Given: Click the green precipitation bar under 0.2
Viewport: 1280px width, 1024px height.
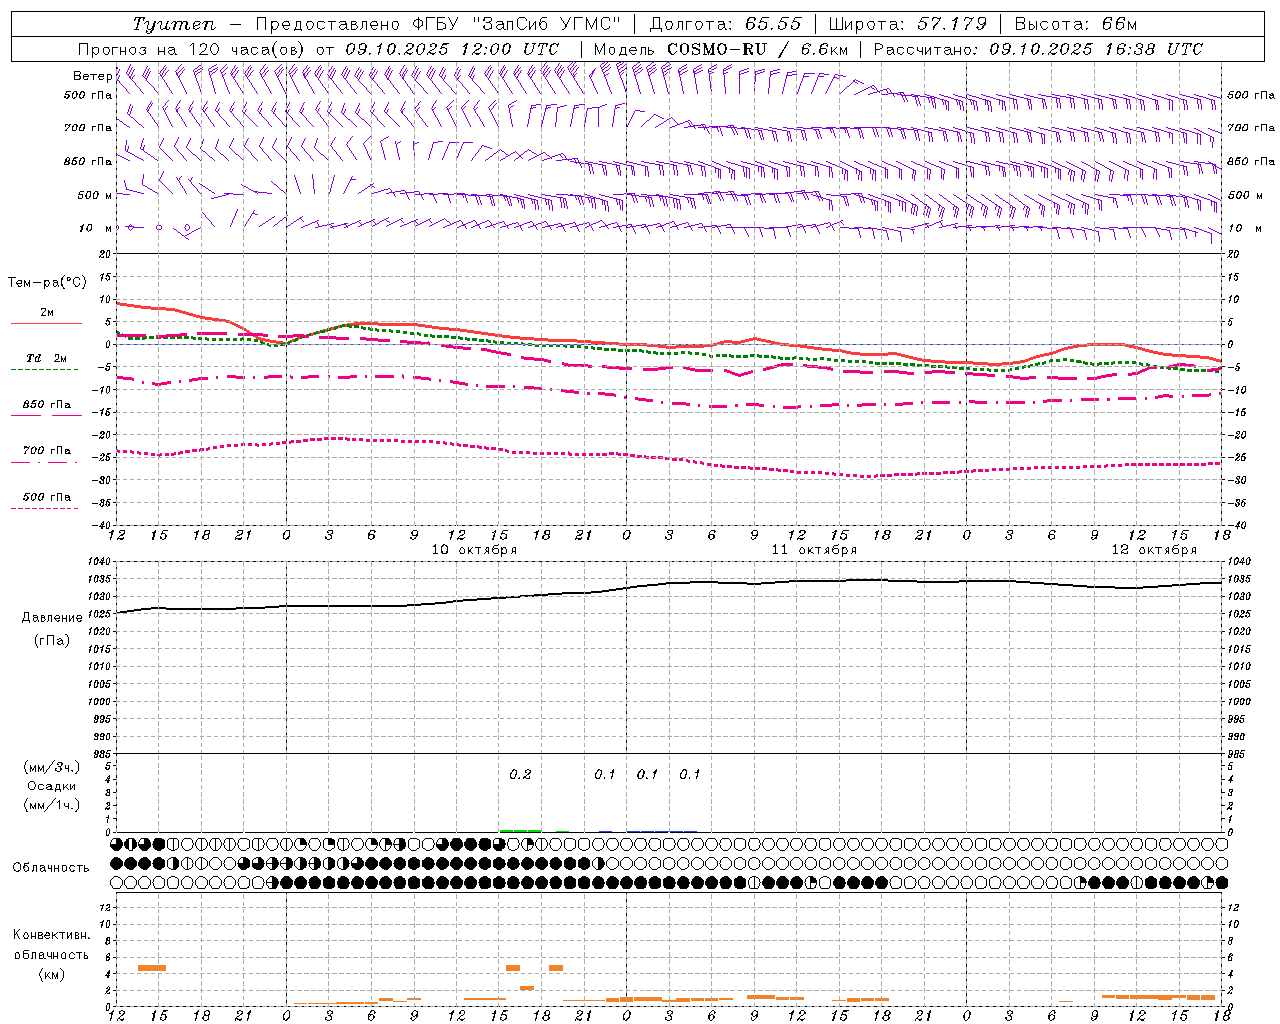Looking at the screenshot, I should coord(520,830).
